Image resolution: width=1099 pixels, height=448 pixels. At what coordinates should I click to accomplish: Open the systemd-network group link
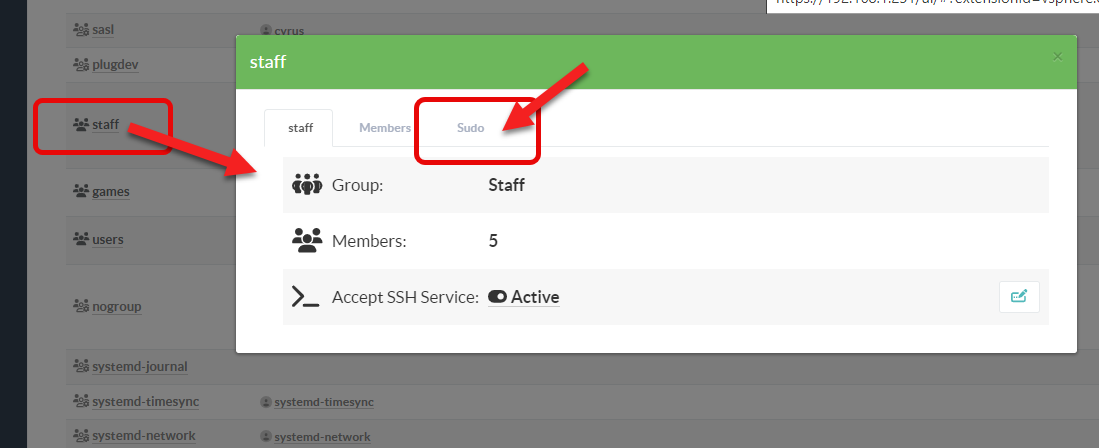[x=143, y=436]
